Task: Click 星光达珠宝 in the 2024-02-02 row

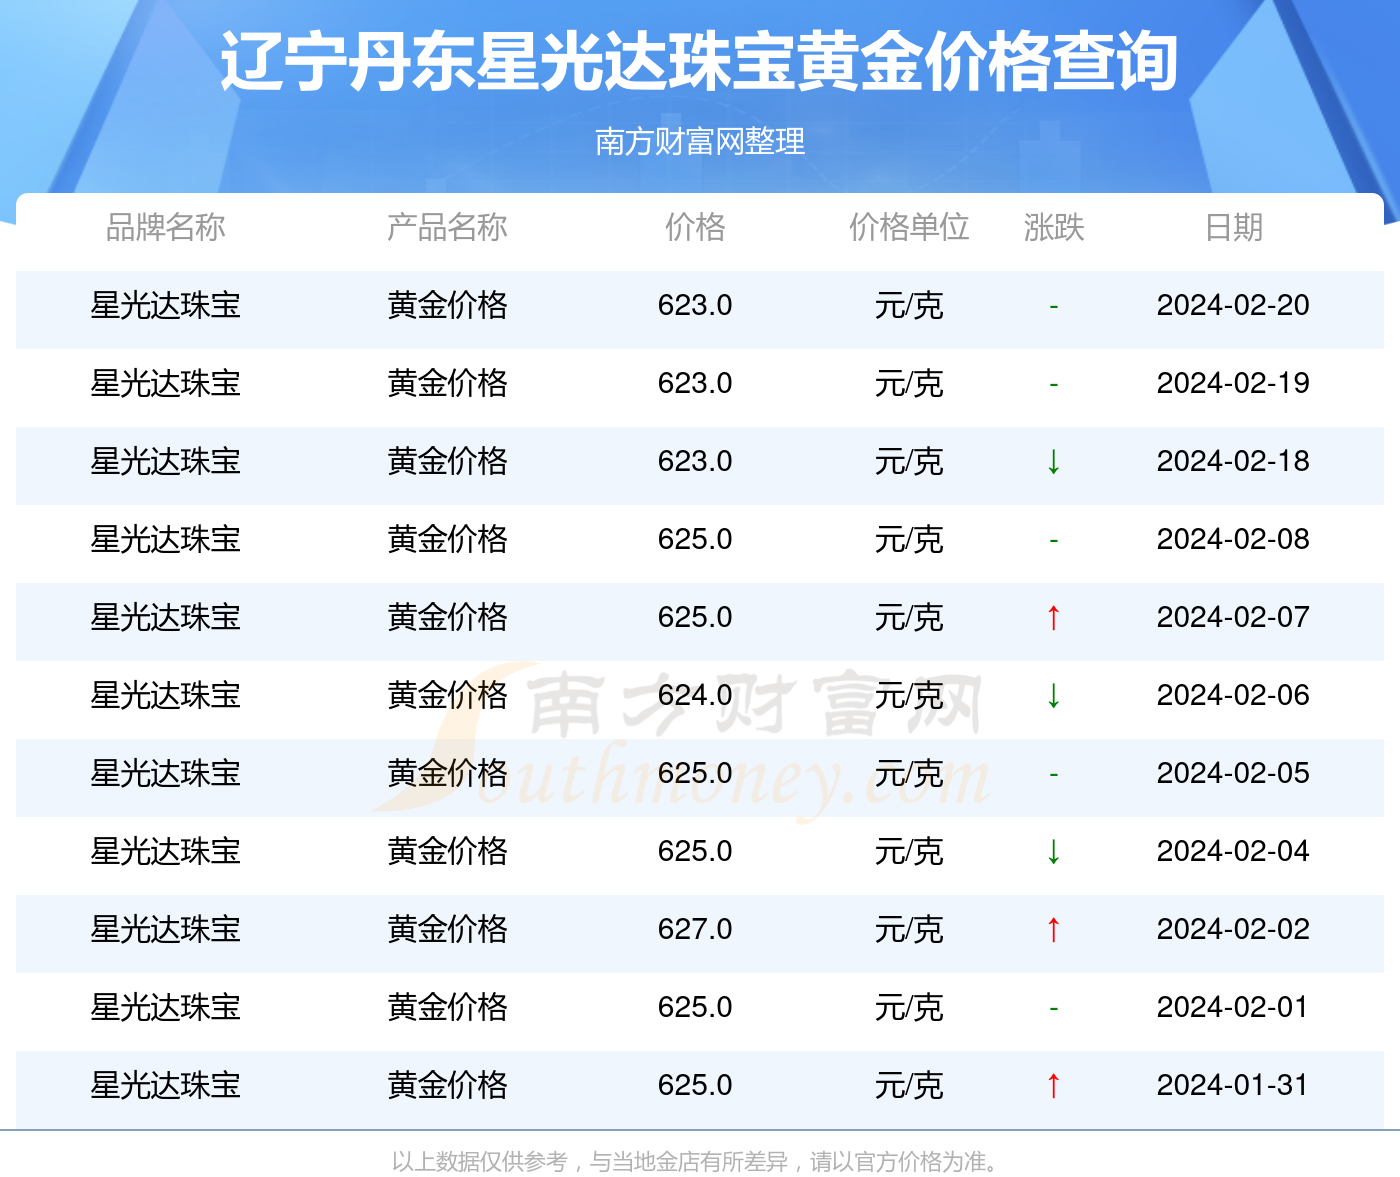Action: click(x=166, y=929)
